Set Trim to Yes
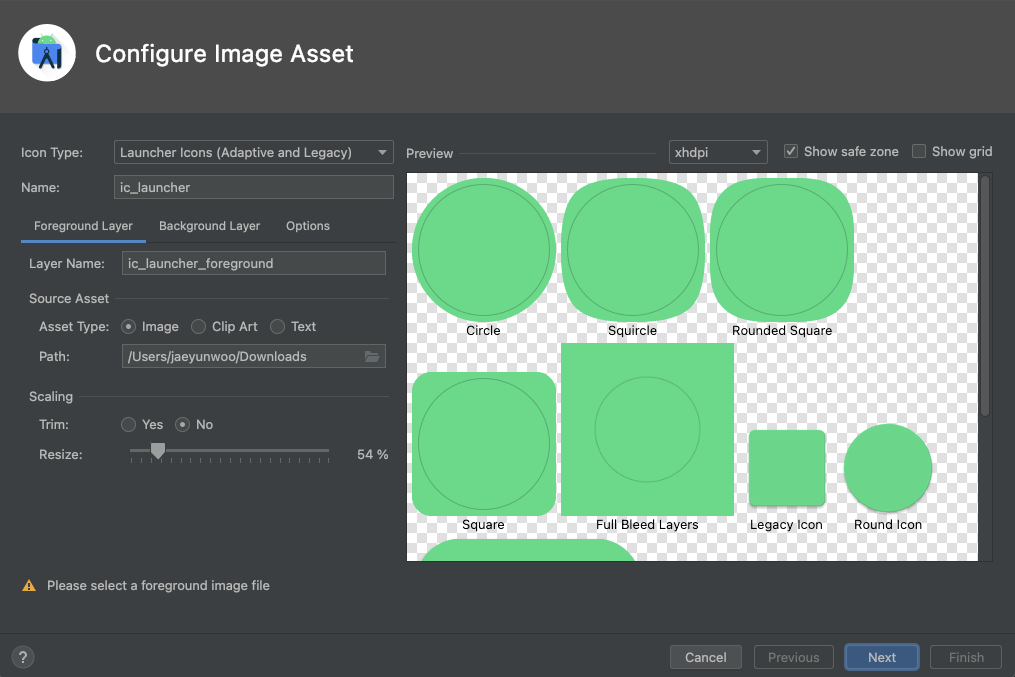 pos(128,424)
